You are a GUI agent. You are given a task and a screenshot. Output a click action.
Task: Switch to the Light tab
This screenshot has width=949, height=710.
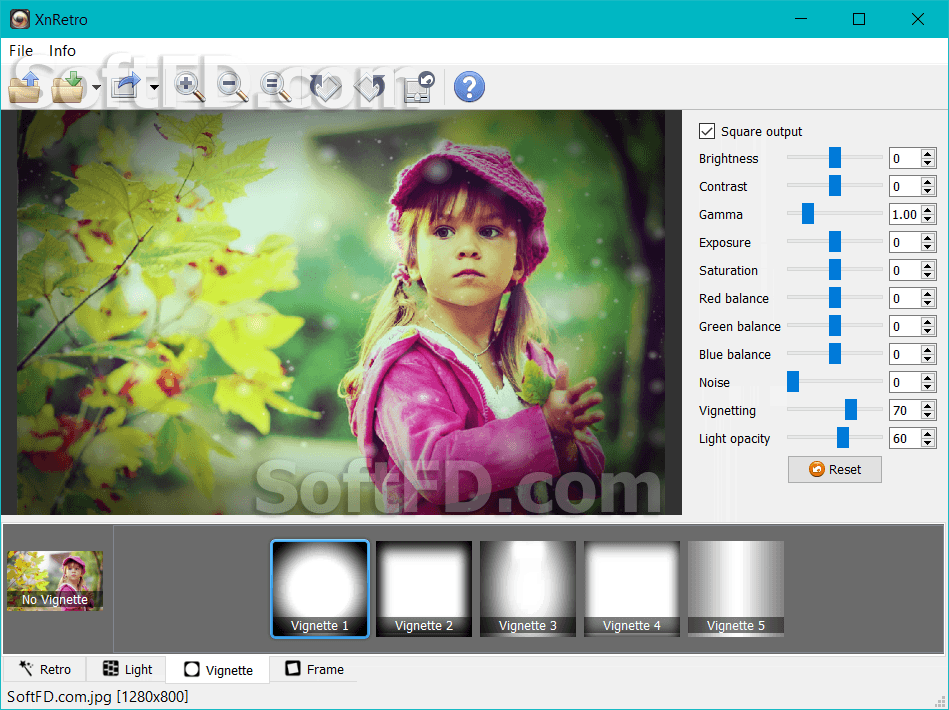coord(126,669)
